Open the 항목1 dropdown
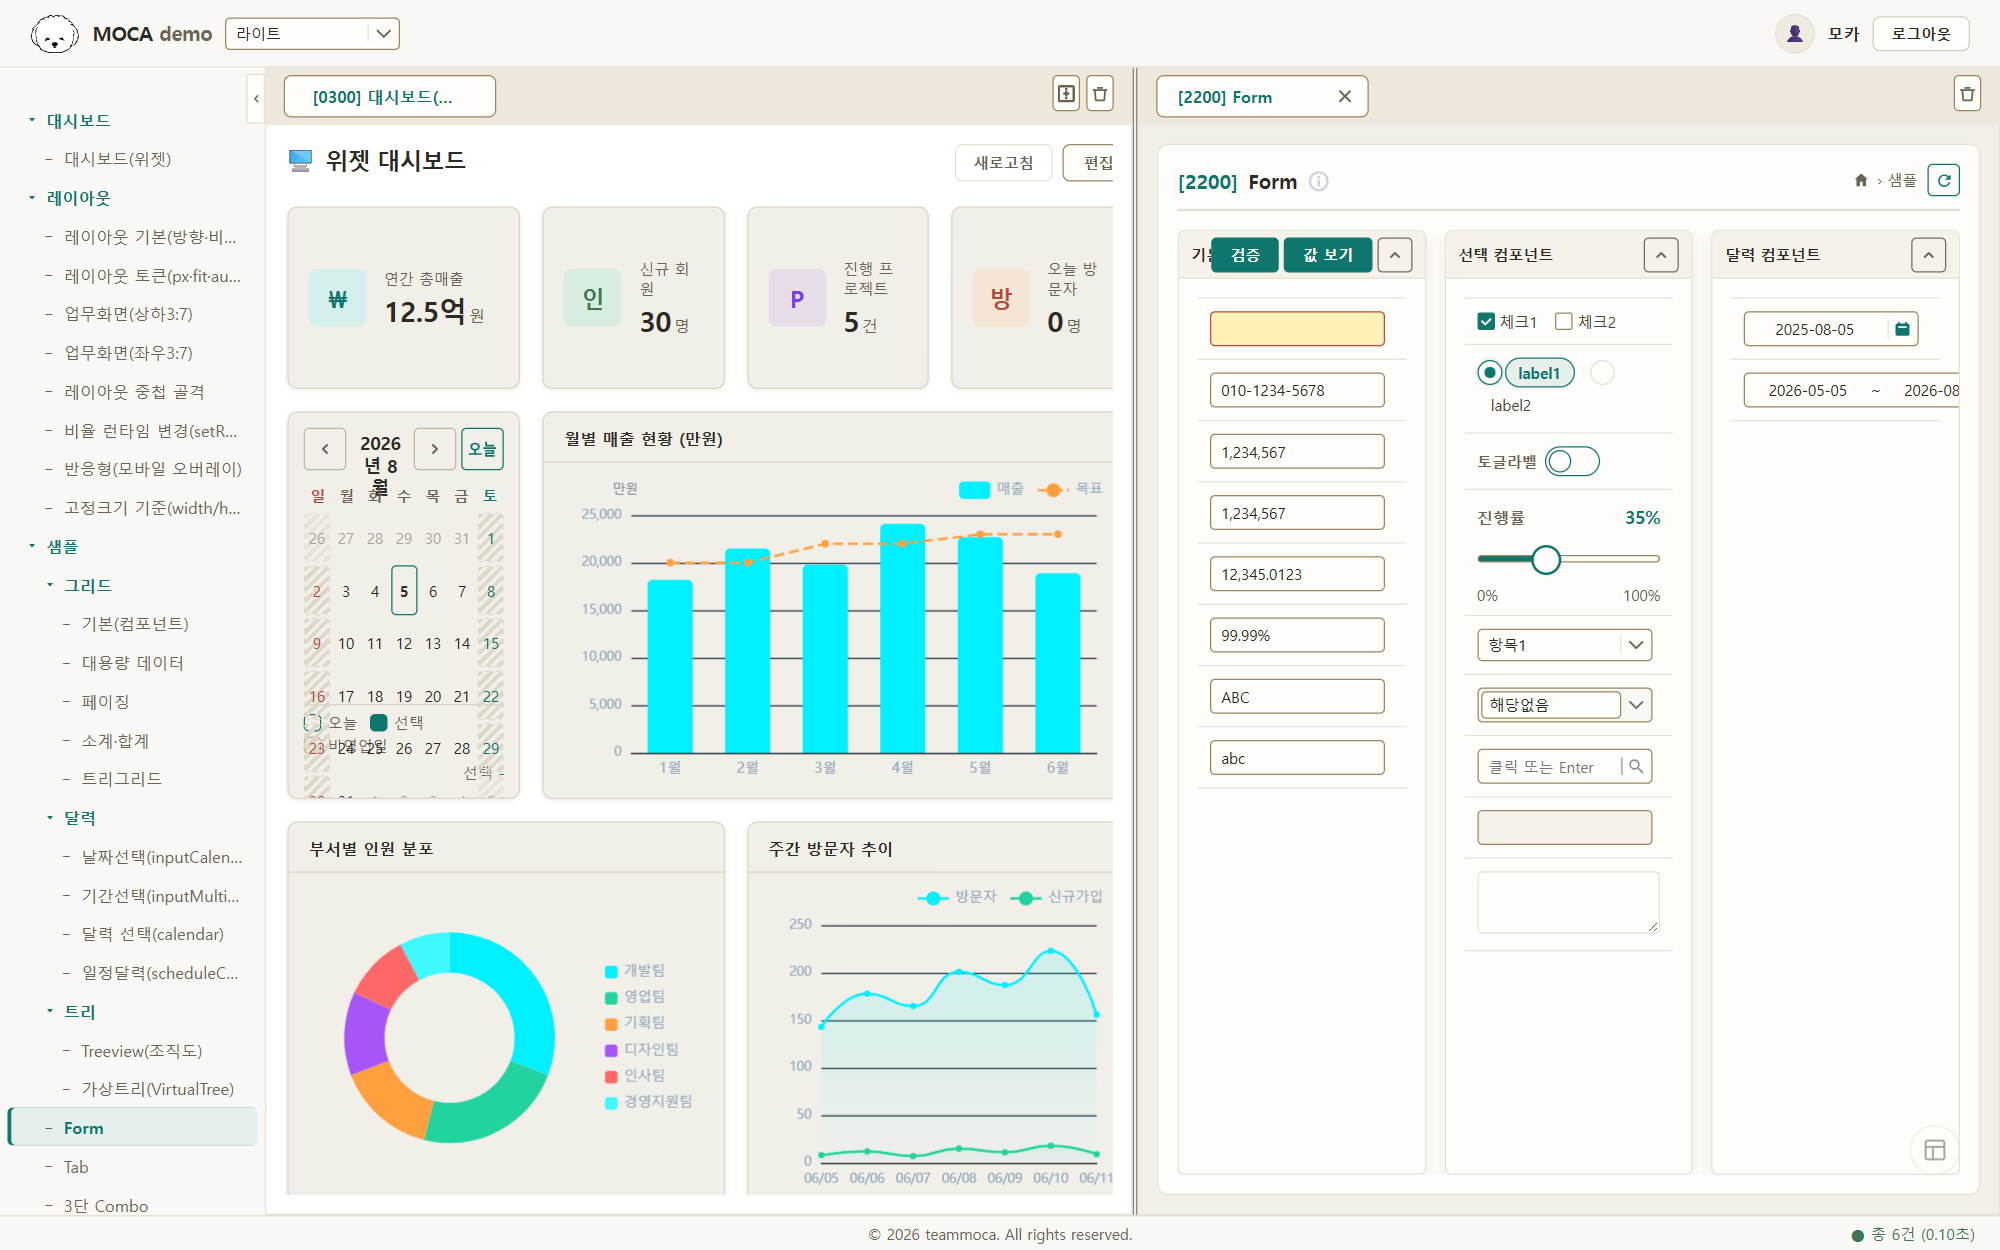This screenshot has width=2000, height=1250. 1564,644
